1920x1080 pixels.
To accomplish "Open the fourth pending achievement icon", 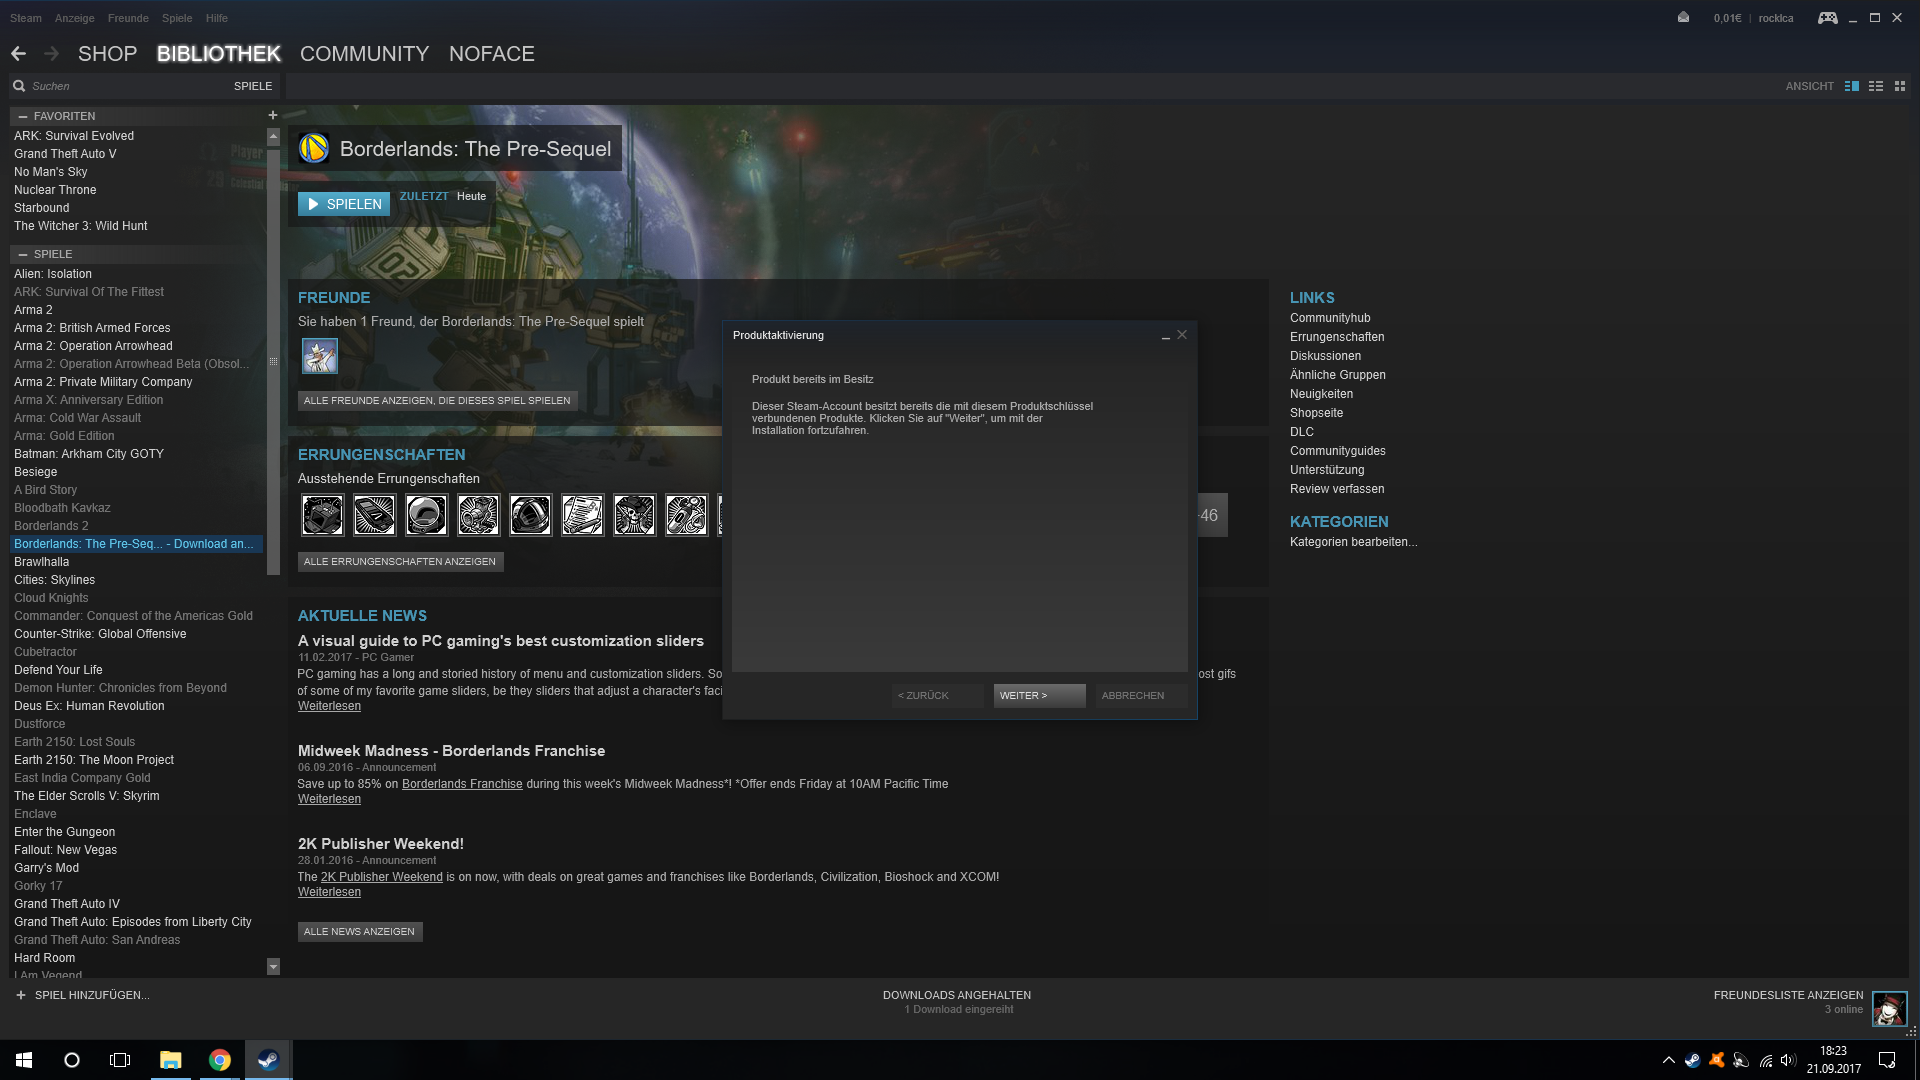I will [478, 515].
